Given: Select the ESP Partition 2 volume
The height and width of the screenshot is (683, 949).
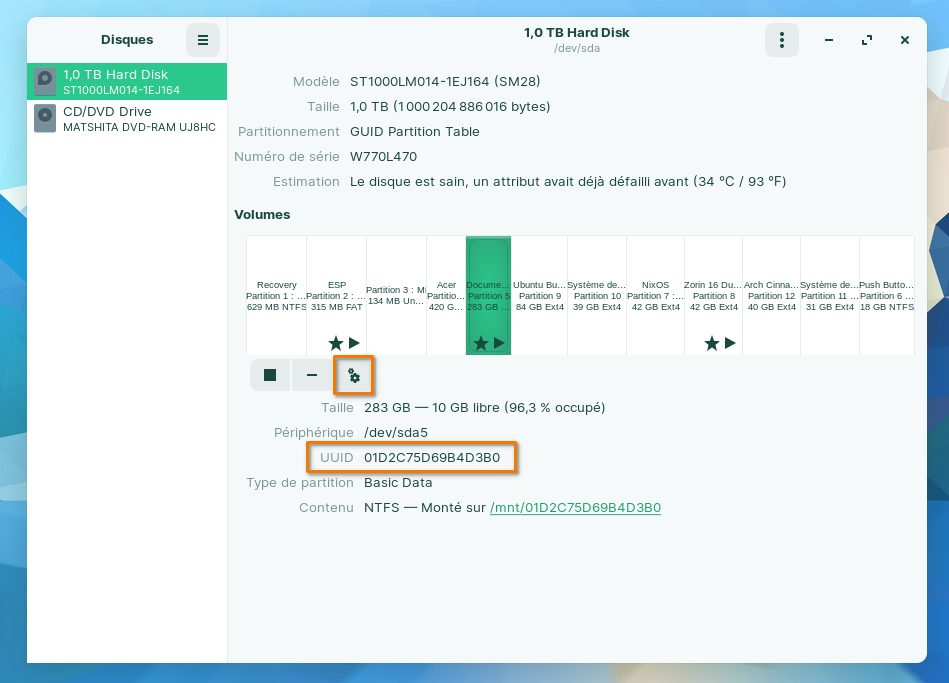Looking at the screenshot, I should coord(336,295).
